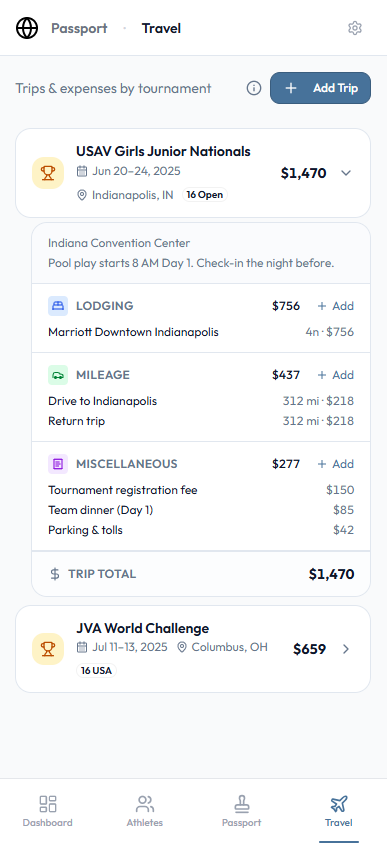Collapse the USAV Girls Junior Nationals trip
Viewport: 387px width, 843px height.
point(346,173)
